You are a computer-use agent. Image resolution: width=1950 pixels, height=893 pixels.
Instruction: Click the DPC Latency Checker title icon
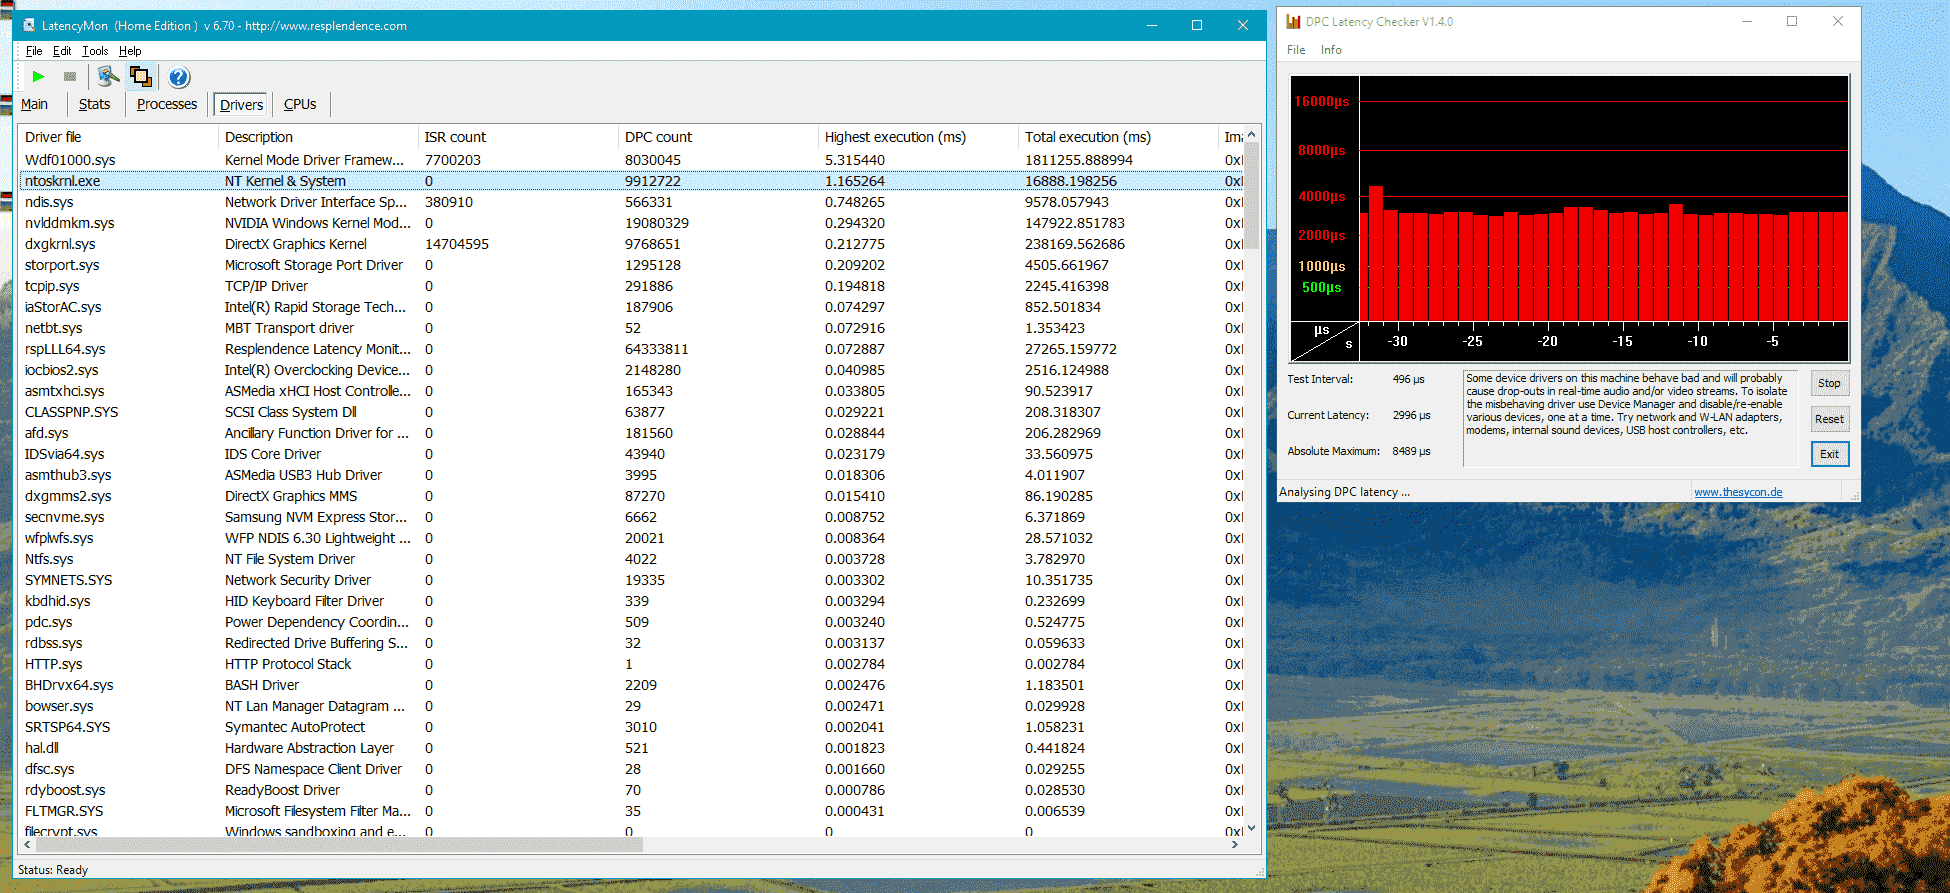[1293, 22]
